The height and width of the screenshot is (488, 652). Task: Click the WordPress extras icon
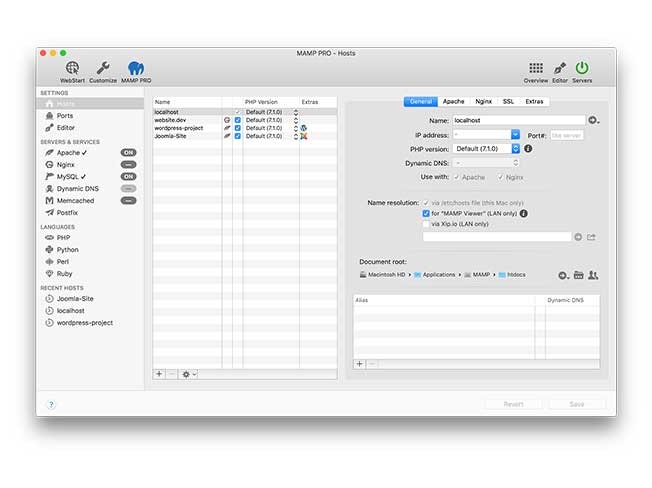click(304, 128)
